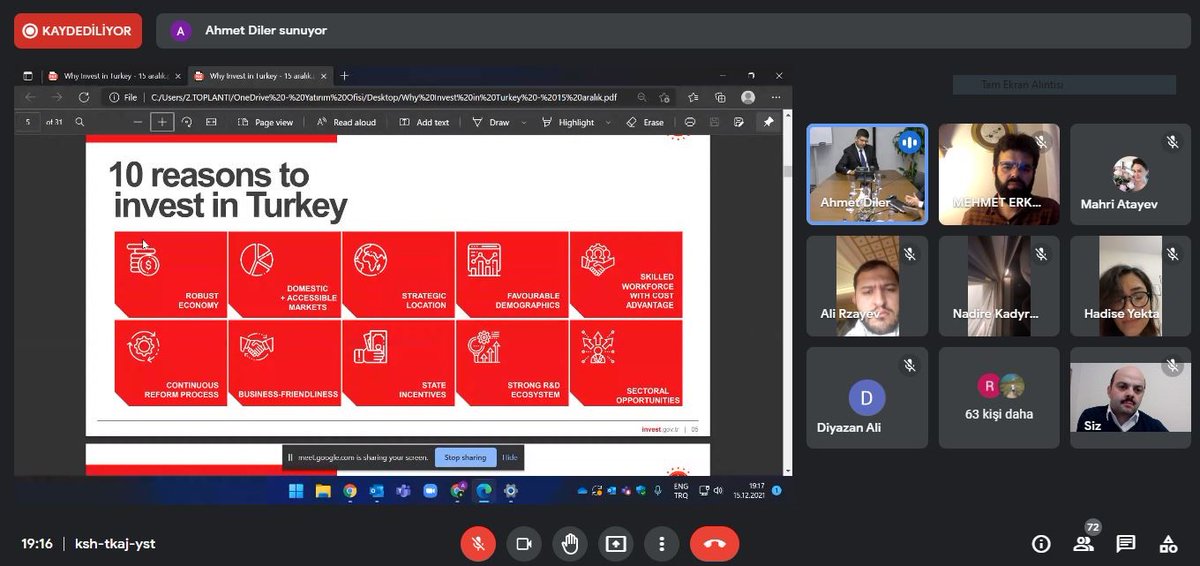This screenshot has height=566, width=1200.
Task: Click the KAYDEDİLİYOR recording indicator
Action: pos(78,31)
